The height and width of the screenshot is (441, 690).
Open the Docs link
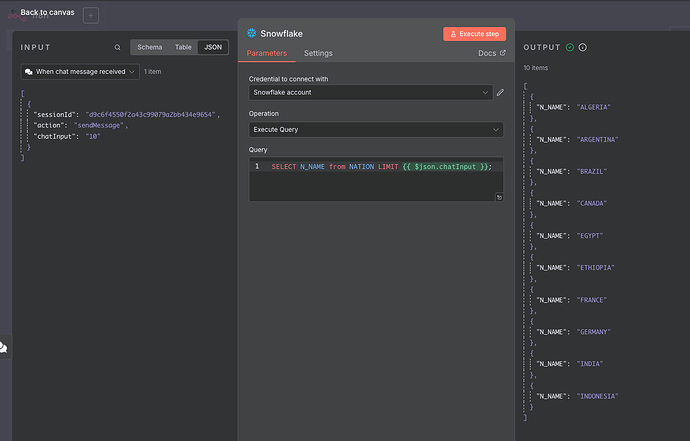492,53
